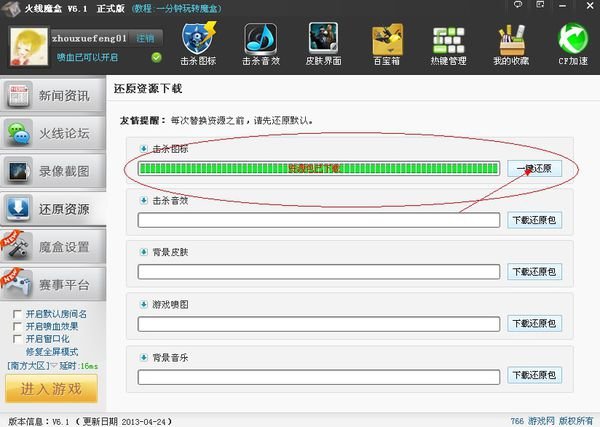Enable 开启喷血效果 checkbox
Image resolution: width=600 pixels, height=427 pixels.
pyautogui.click(x=17, y=326)
